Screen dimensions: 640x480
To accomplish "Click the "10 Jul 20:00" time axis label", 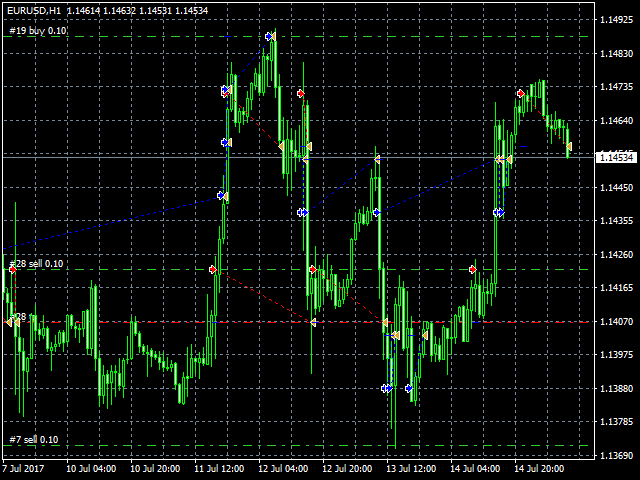I will click(x=155, y=468).
